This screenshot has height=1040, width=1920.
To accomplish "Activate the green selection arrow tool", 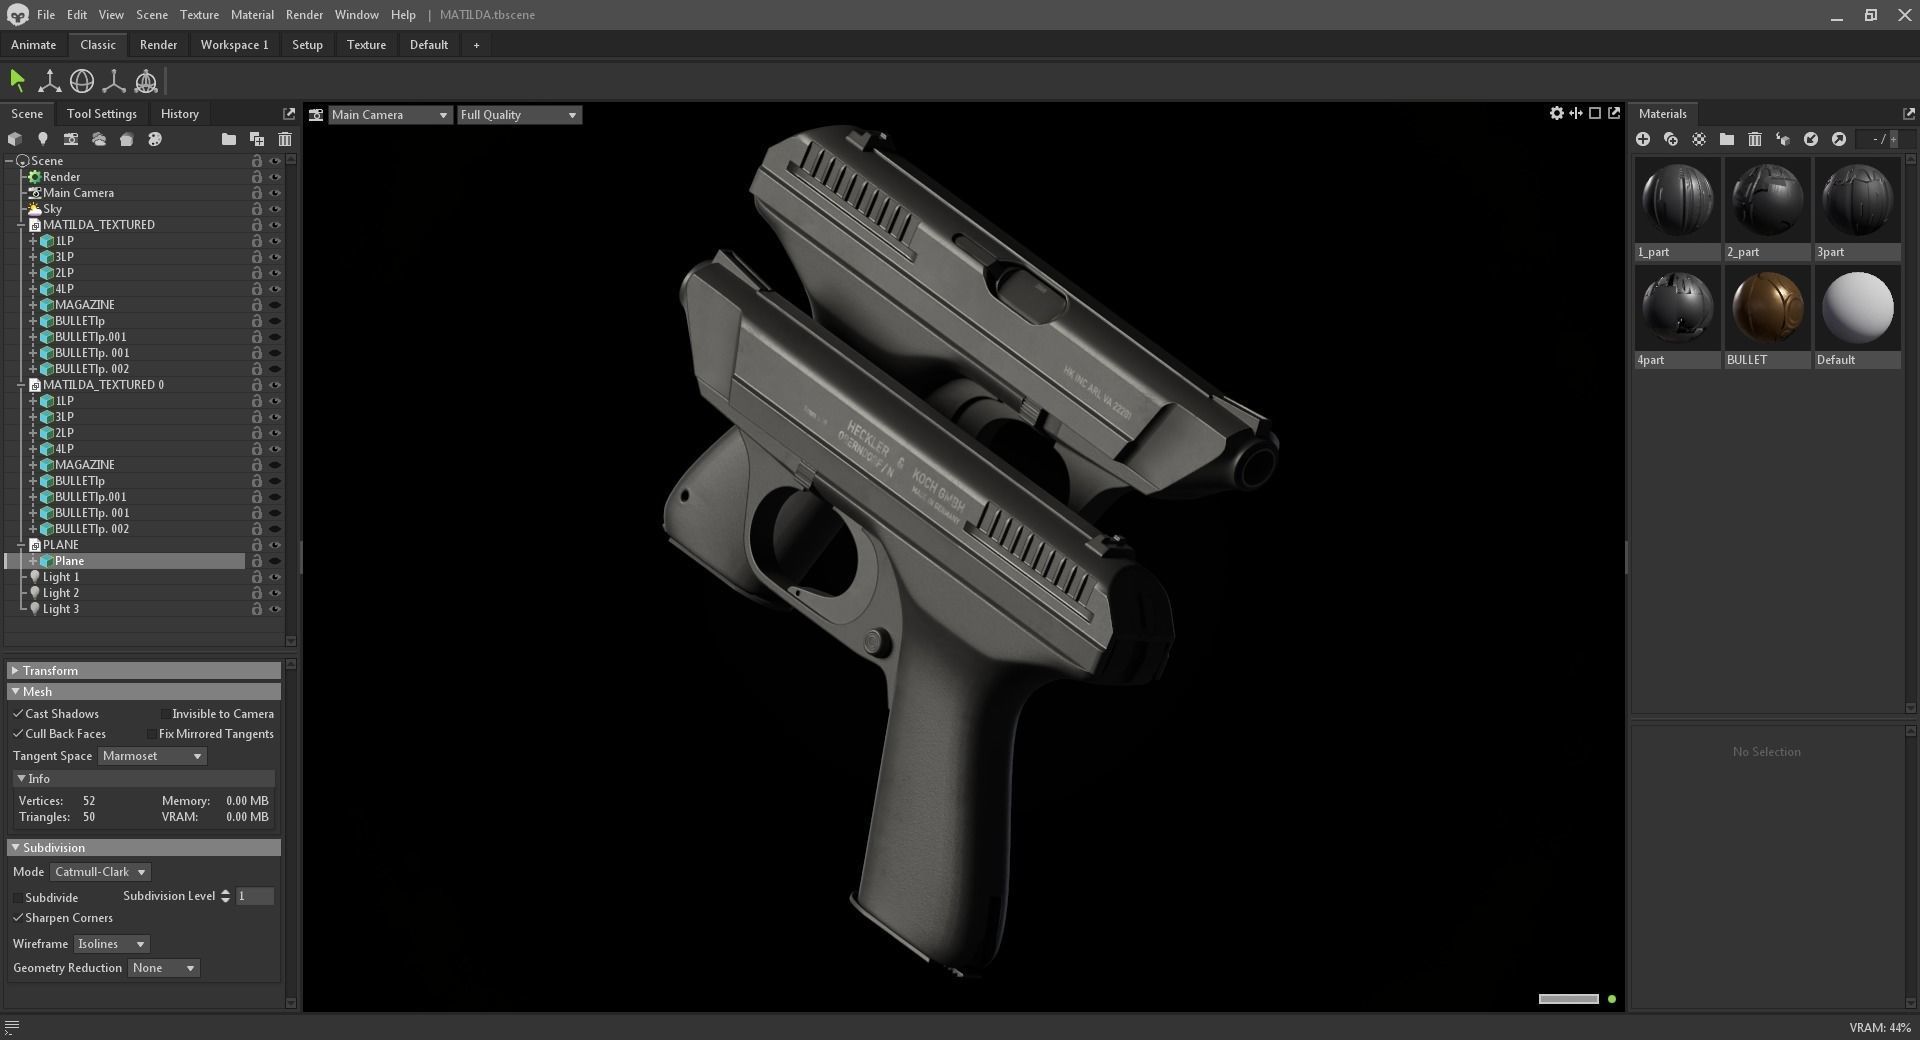I will [17, 81].
